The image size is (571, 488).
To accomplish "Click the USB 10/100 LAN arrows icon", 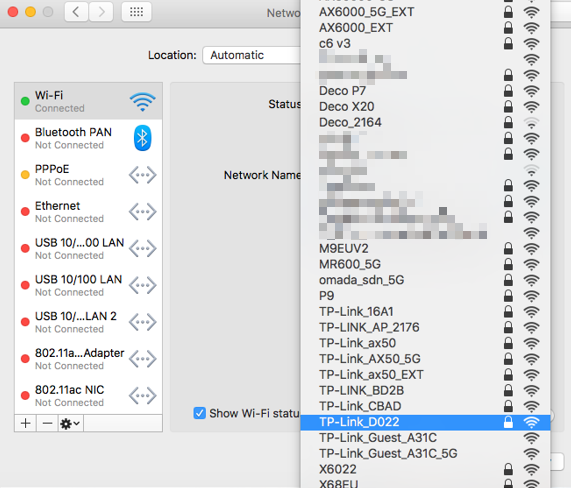I will [142, 286].
